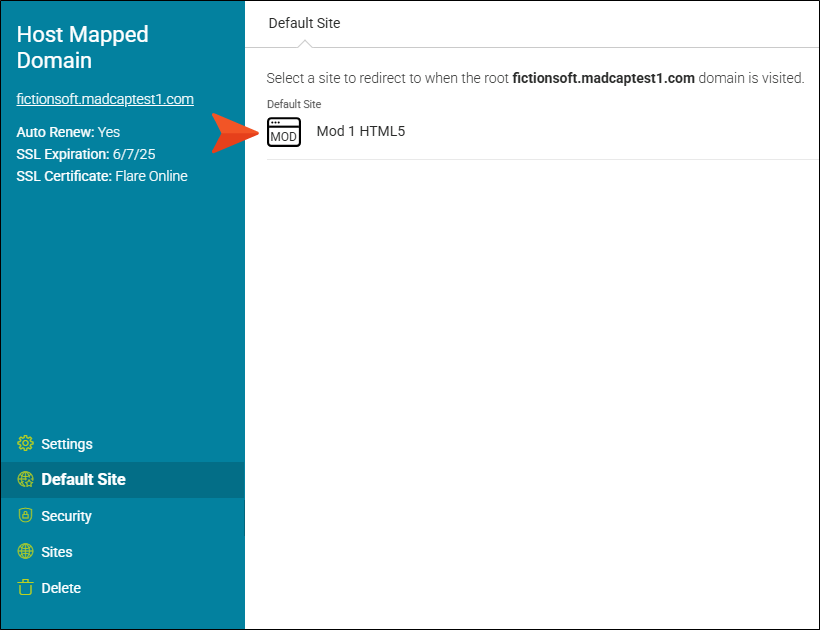Click the Sites globe icon
The height and width of the screenshot is (630, 820).
click(x=26, y=552)
